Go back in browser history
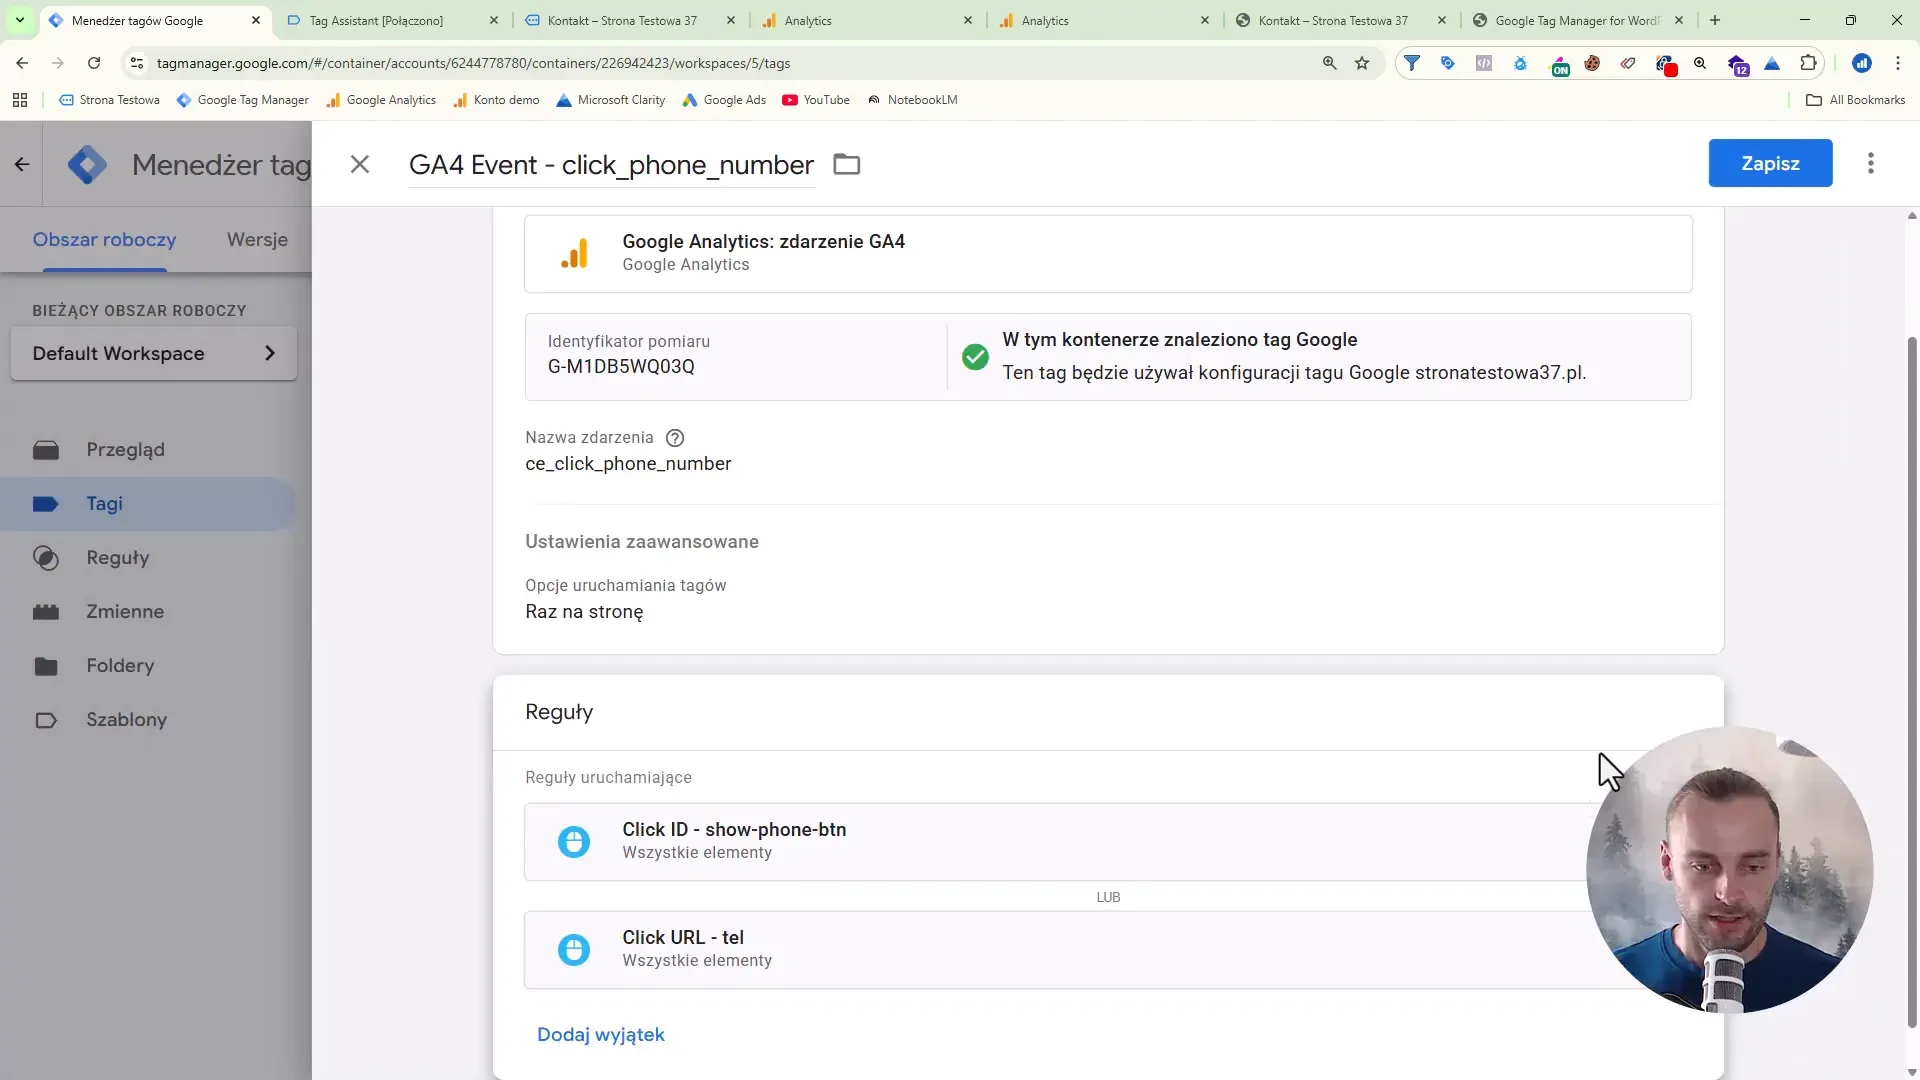Viewport: 1920px width, 1080px height. (x=22, y=63)
